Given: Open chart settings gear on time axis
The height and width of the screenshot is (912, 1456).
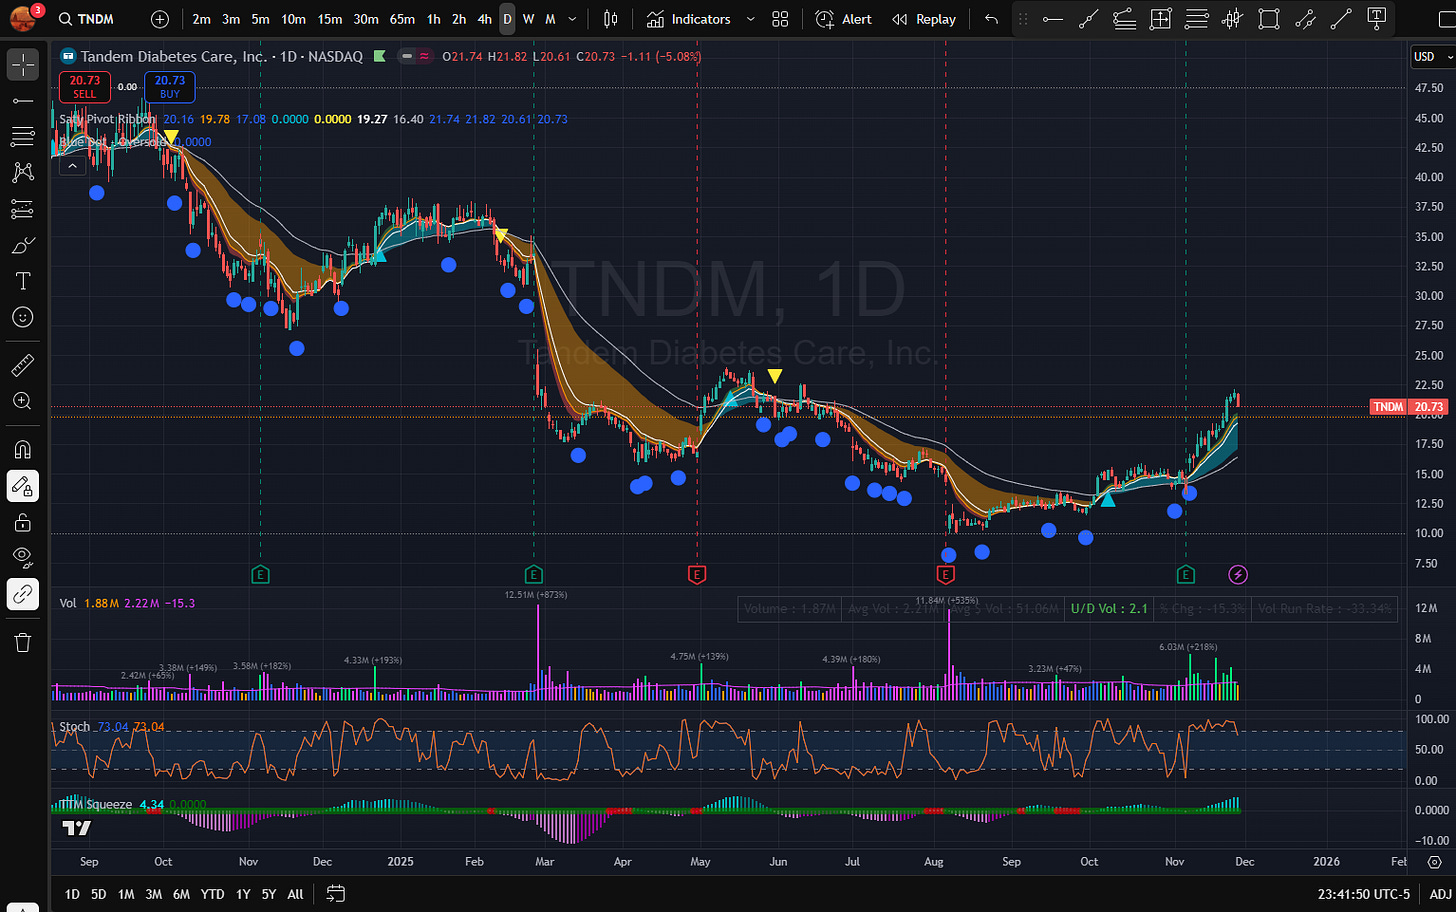Looking at the screenshot, I should coord(1434,862).
